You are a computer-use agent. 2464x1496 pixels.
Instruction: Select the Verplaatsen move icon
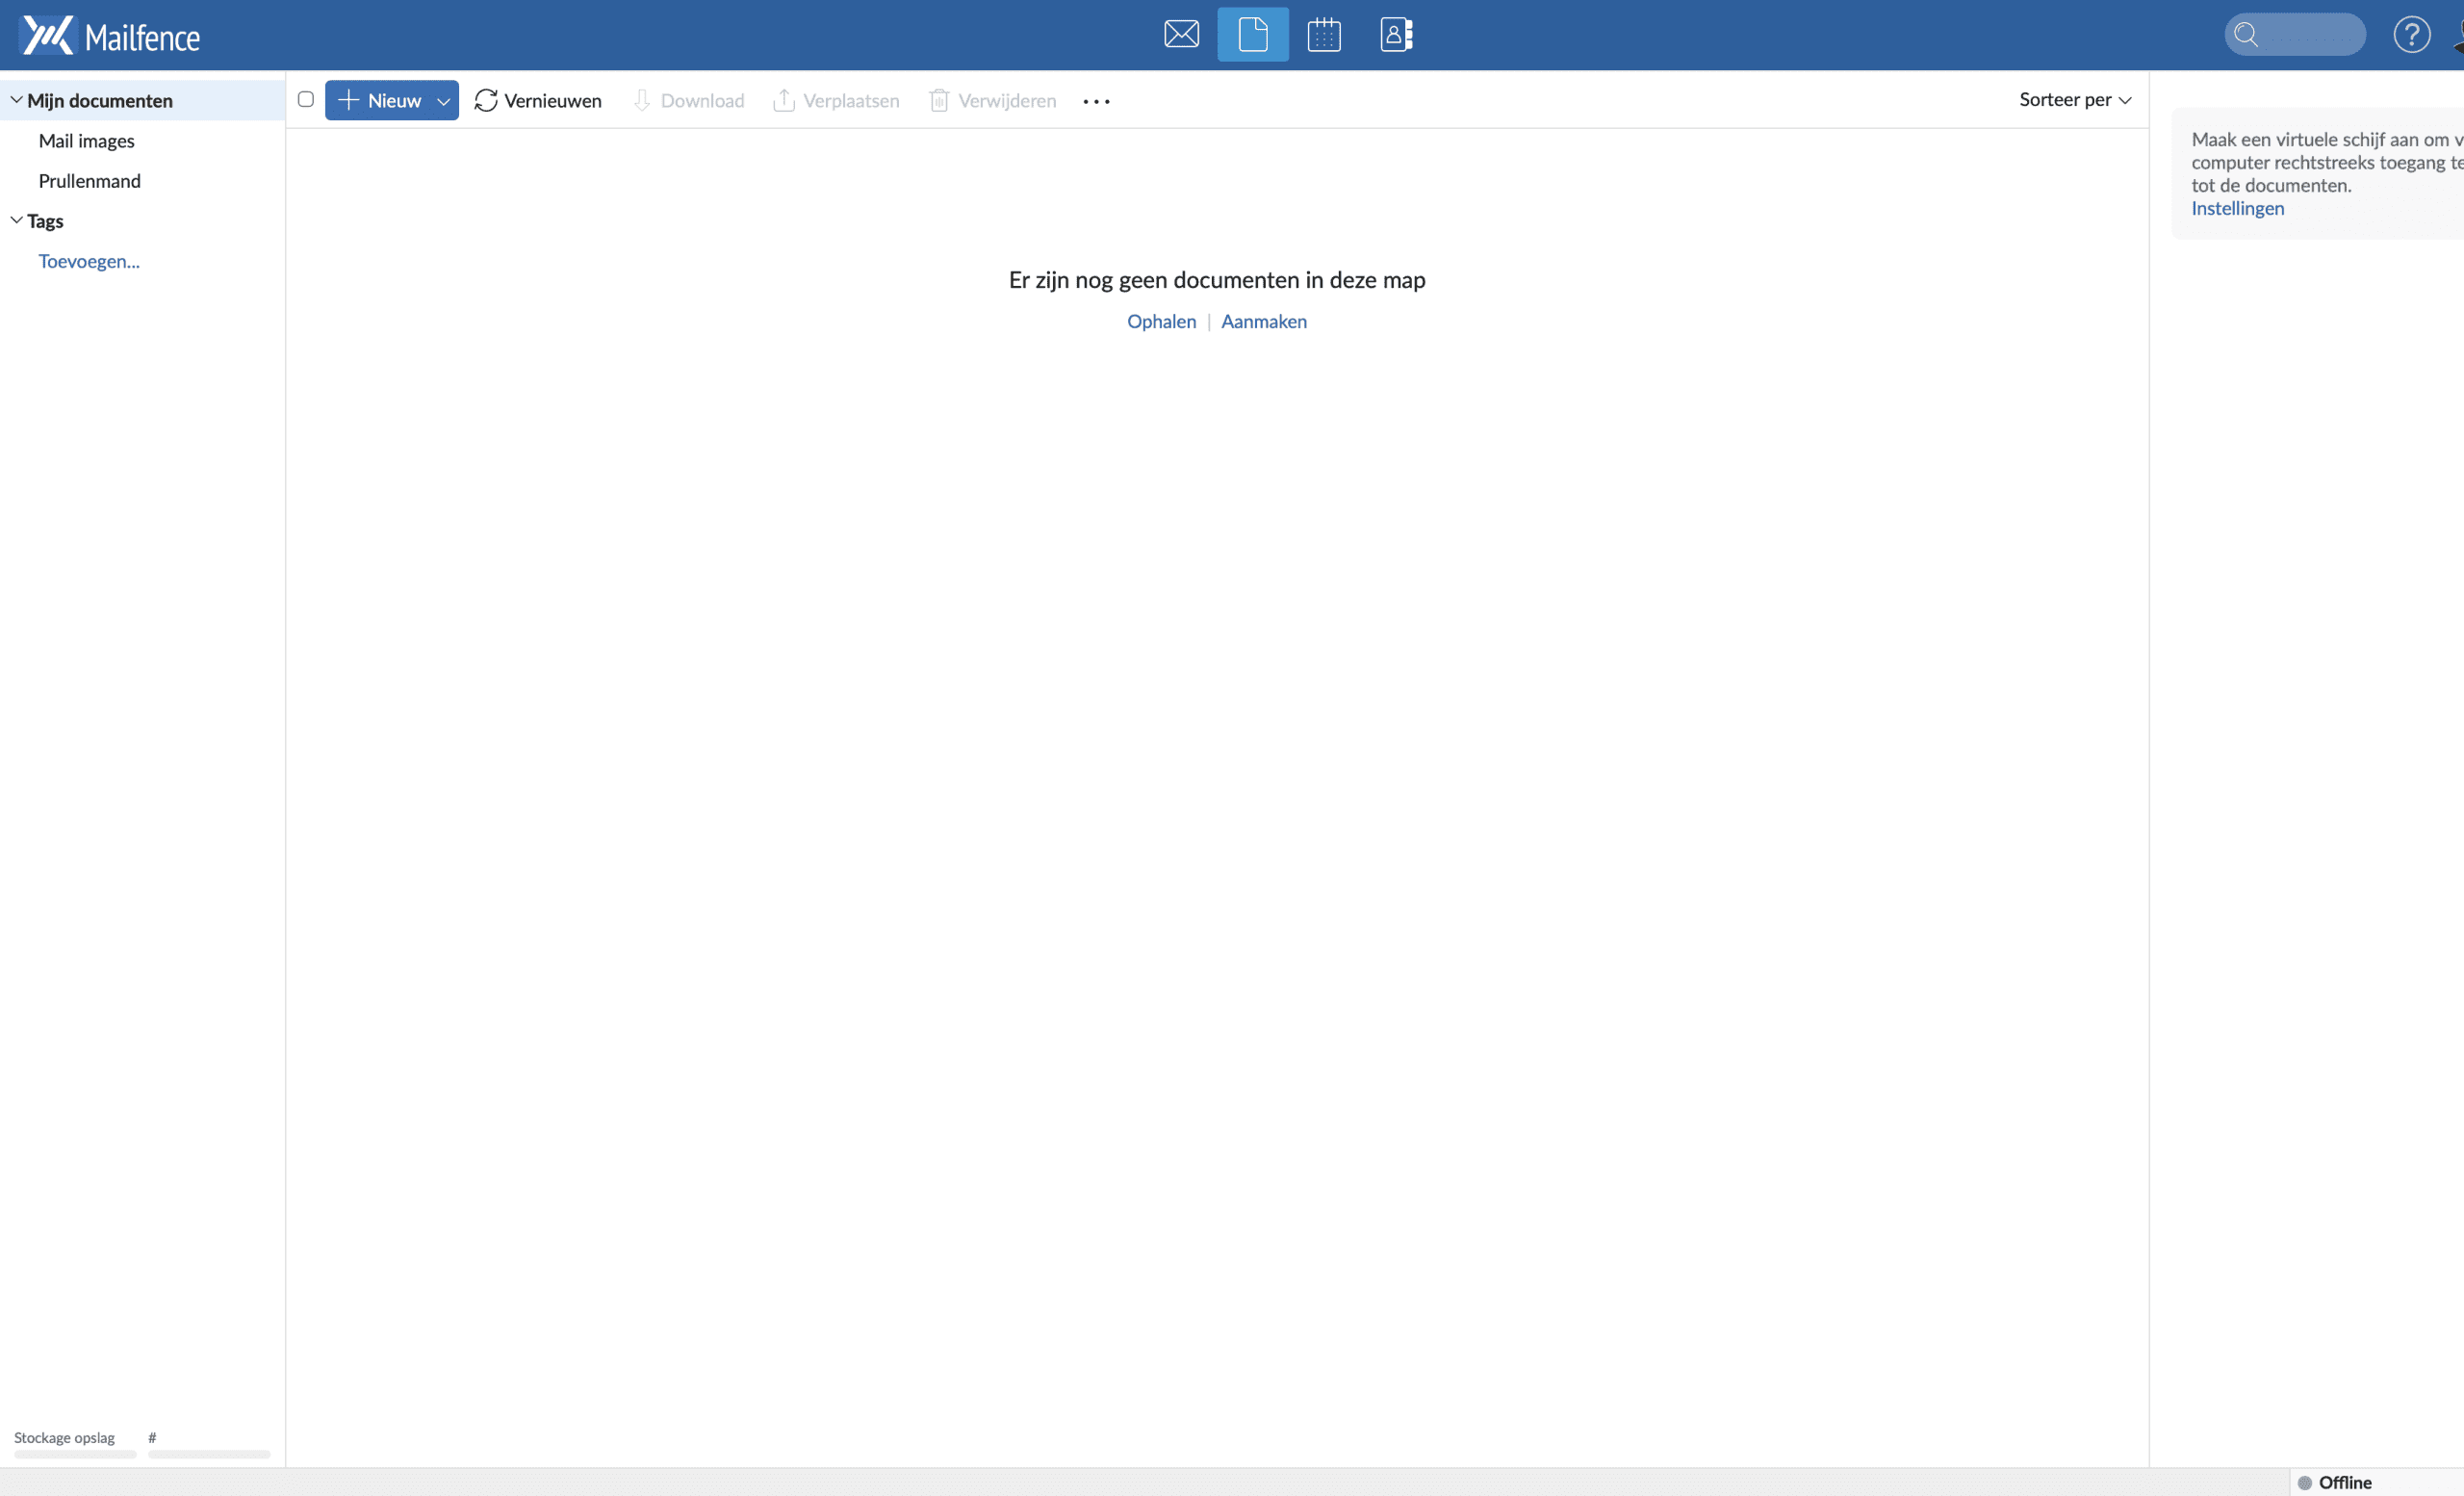coord(784,100)
